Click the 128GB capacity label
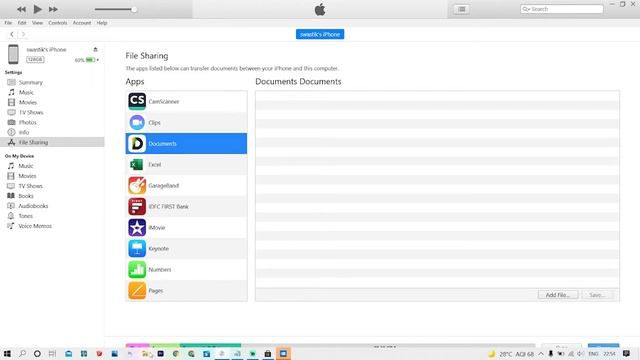 (x=35, y=60)
